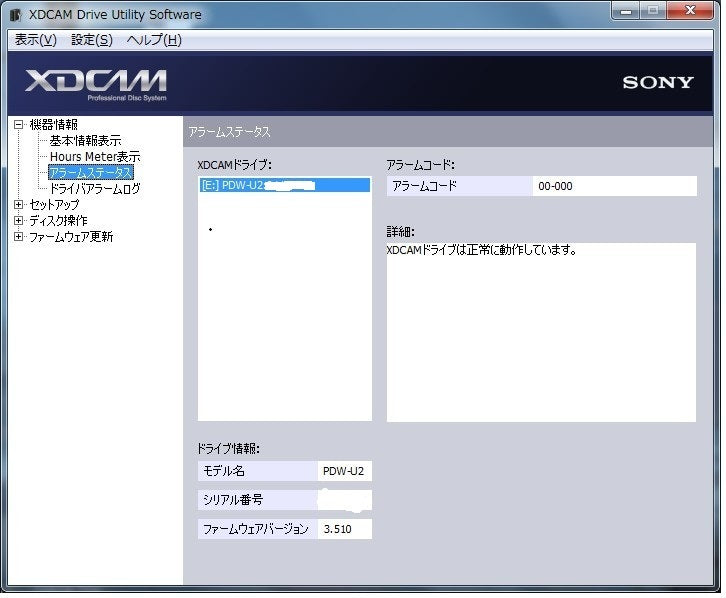Close the XDCAM Drive Utility window
This screenshot has height=598, width=726.
tap(689, 11)
